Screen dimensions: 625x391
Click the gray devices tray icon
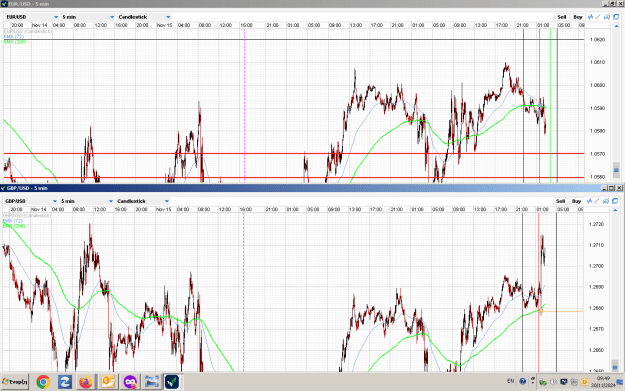click(574, 382)
